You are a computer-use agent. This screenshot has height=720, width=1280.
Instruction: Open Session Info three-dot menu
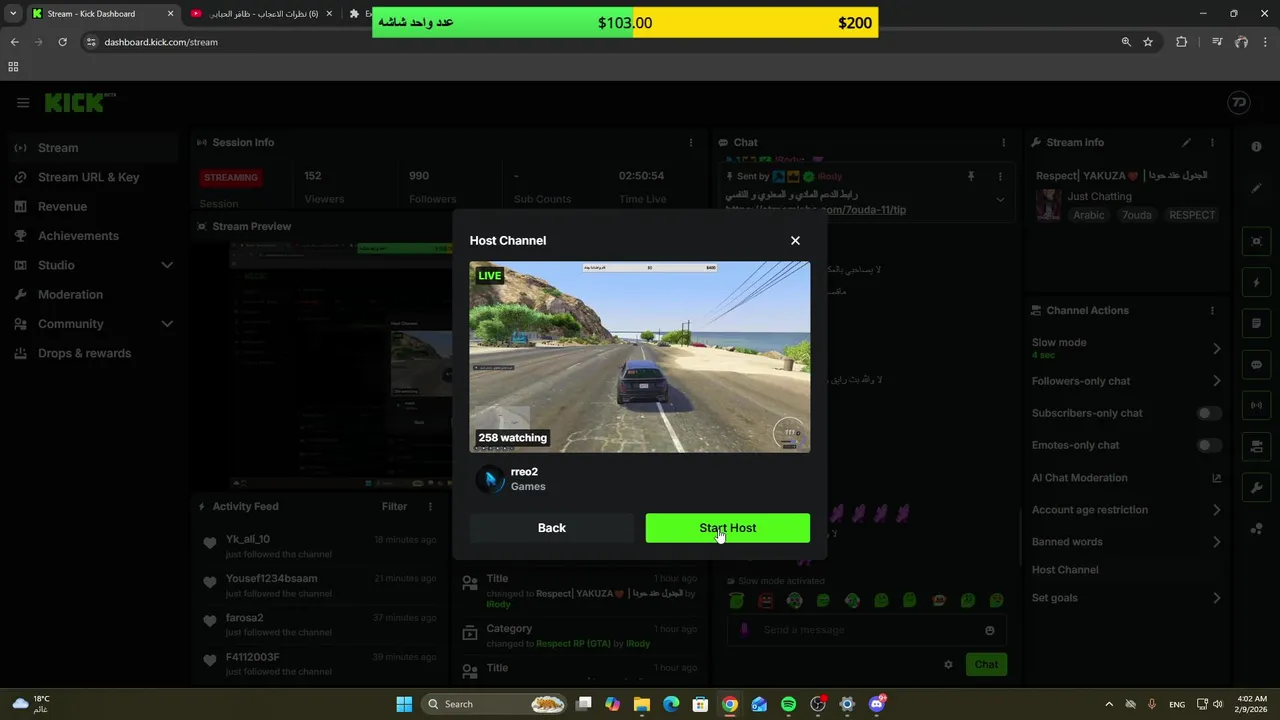(x=690, y=143)
